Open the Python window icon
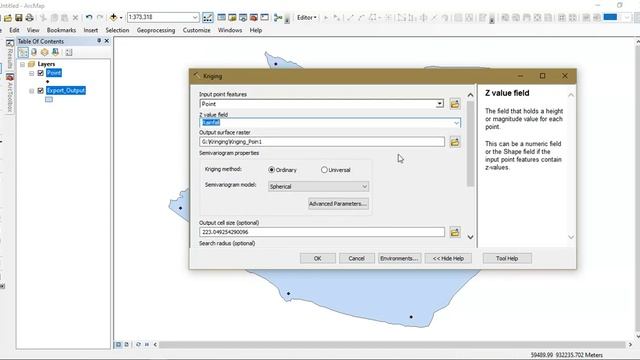This screenshot has height=360, width=640. pyautogui.click(x=264, y=18)
